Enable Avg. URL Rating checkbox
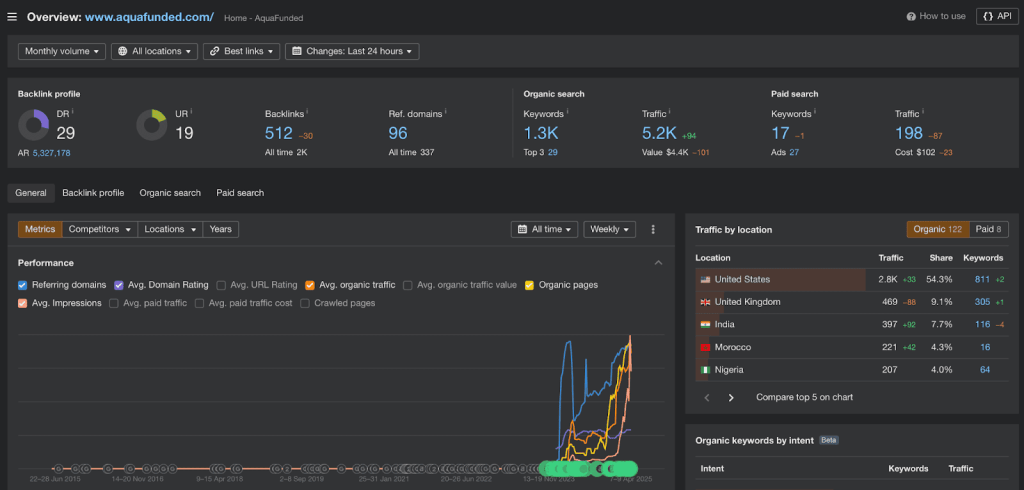 tap(221, 285)
